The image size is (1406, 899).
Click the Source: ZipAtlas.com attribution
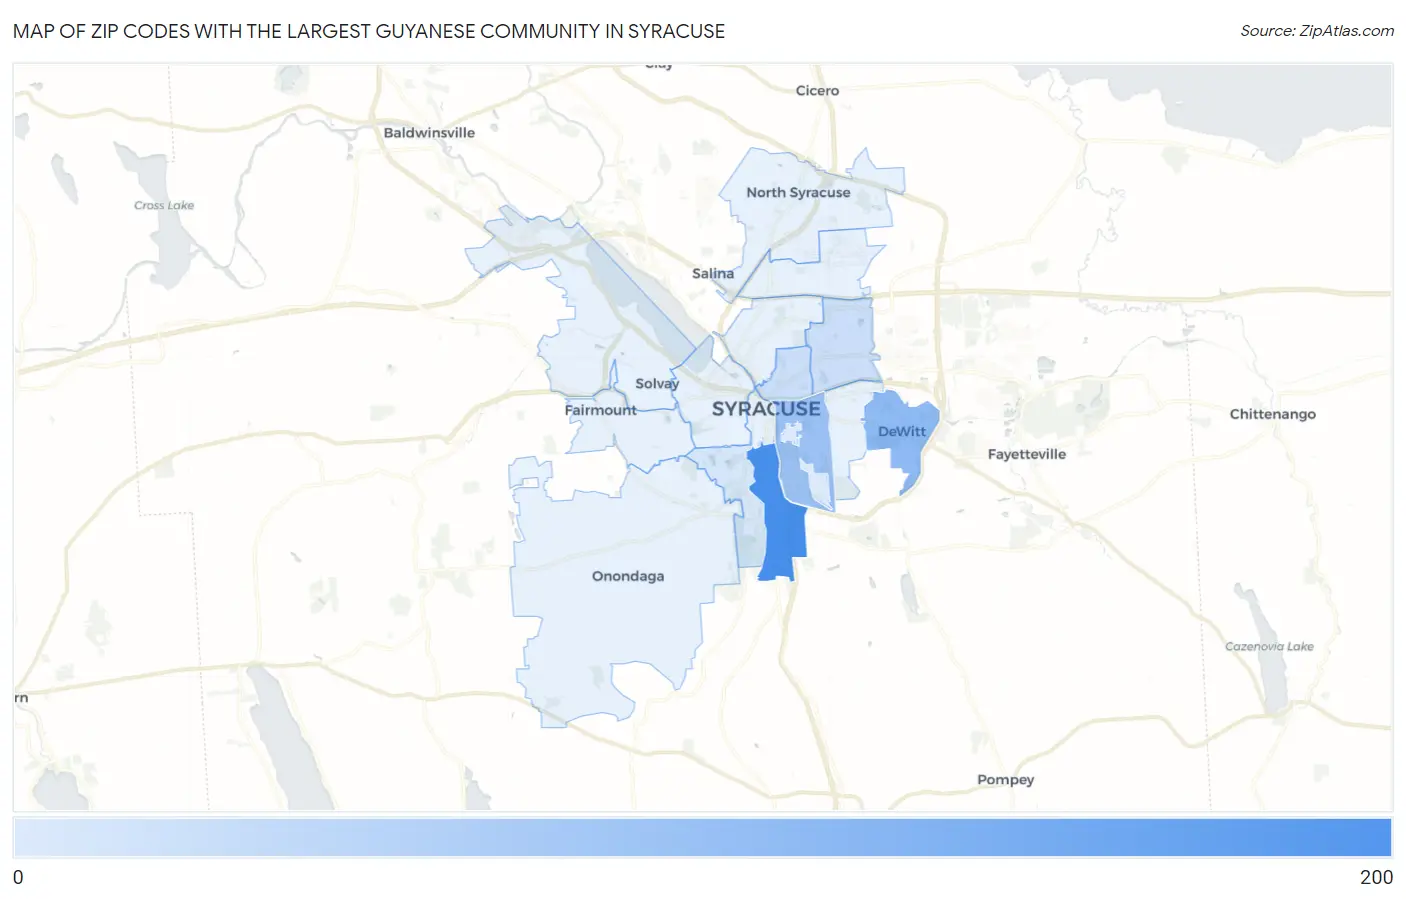(x=1317, y=31)
